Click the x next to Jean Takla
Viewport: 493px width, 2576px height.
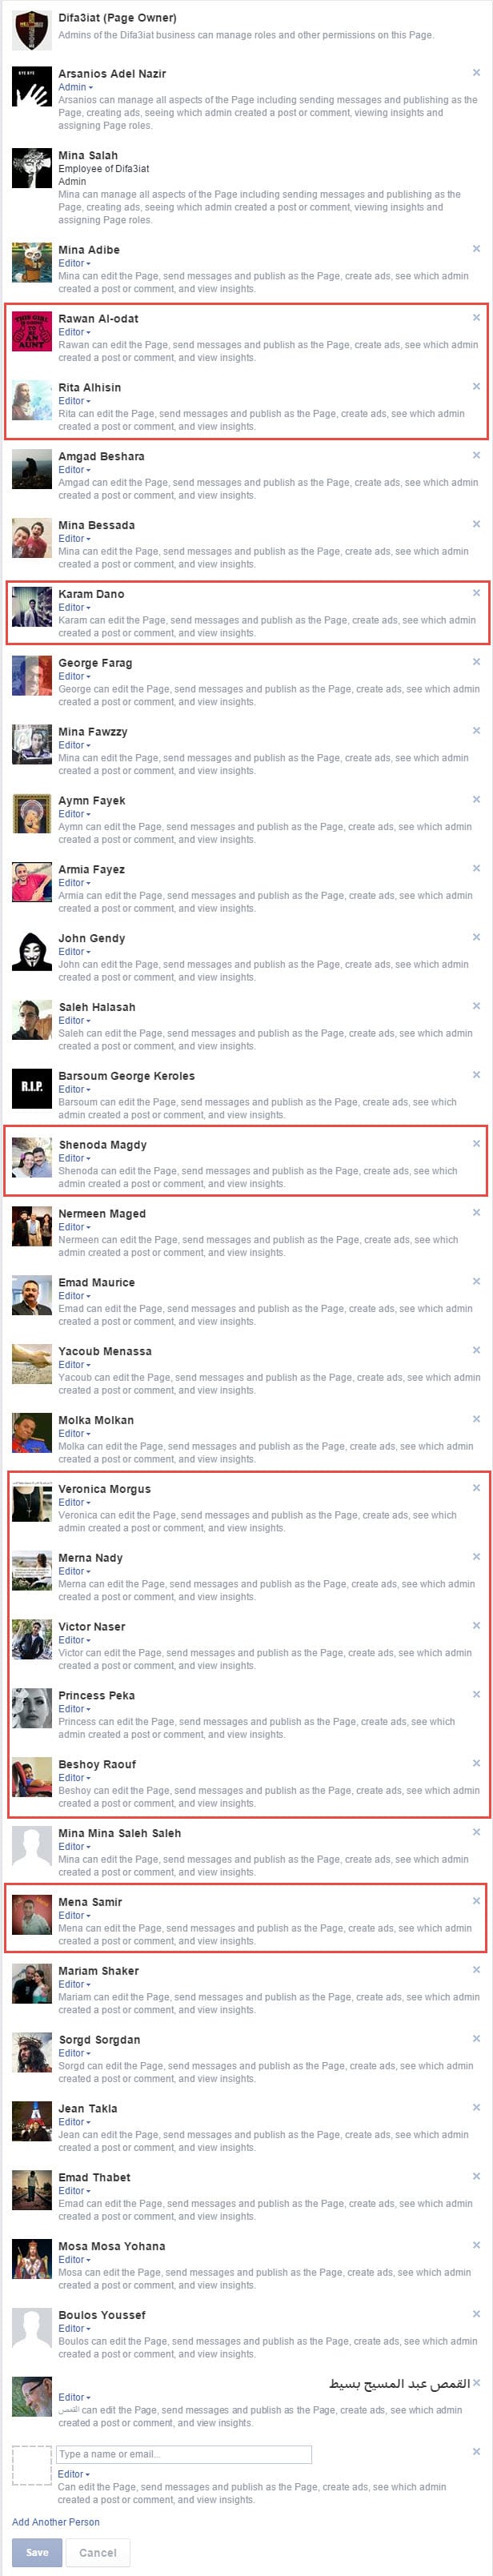coord(476,2107)
